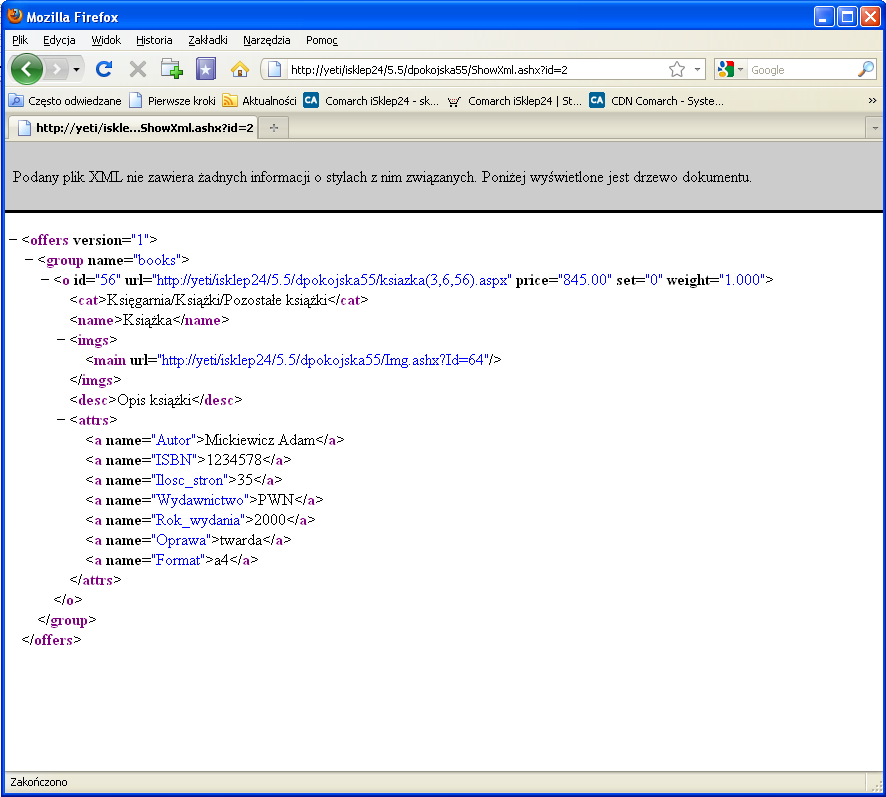
Task: Click the Bookmarks star toolbar icon
Action: coord(206,69)
